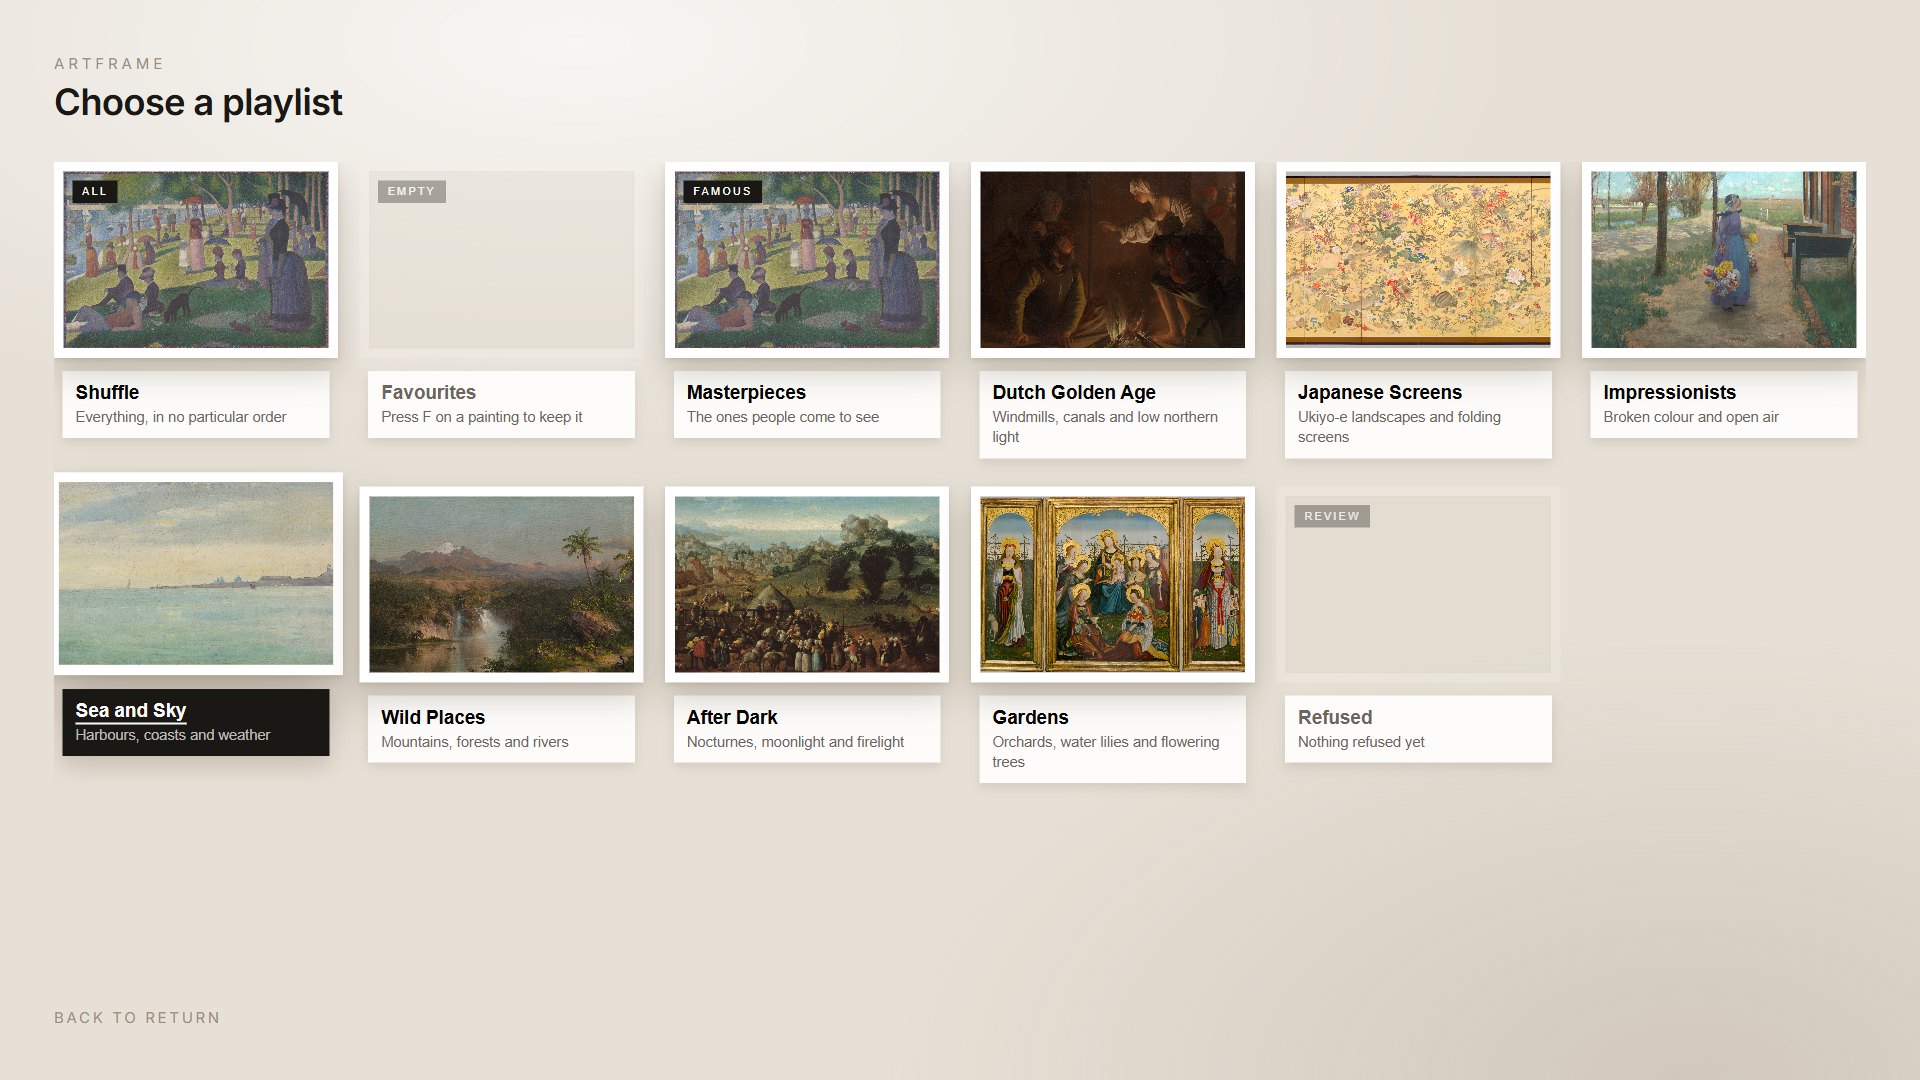
Task: Click the 'Choose a playlist' heading
Action: (x=198, y=103)
